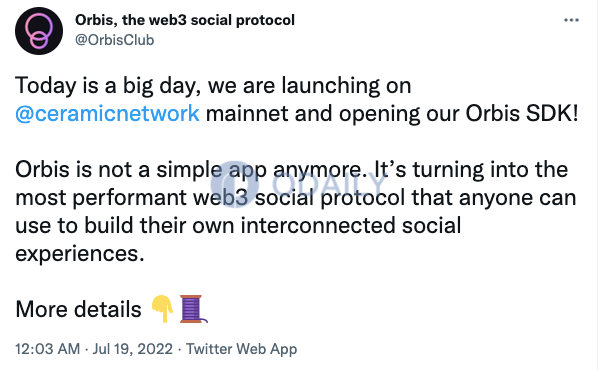Open the Orbis profile avatar
The image size is (599, 370).
[39, 31]
